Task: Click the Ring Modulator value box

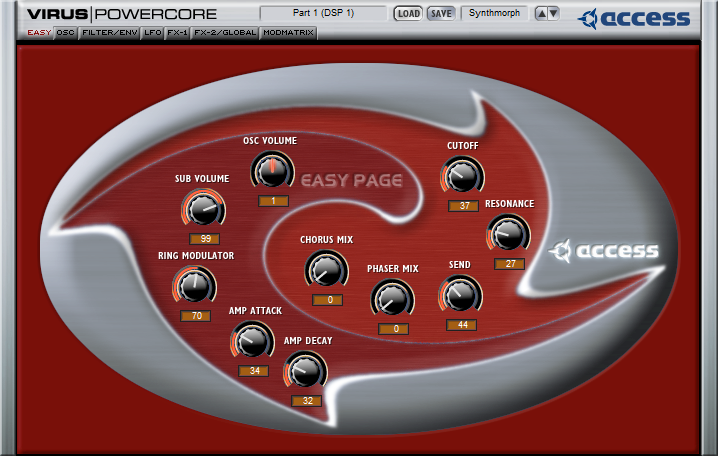Action: coord(196,316)
